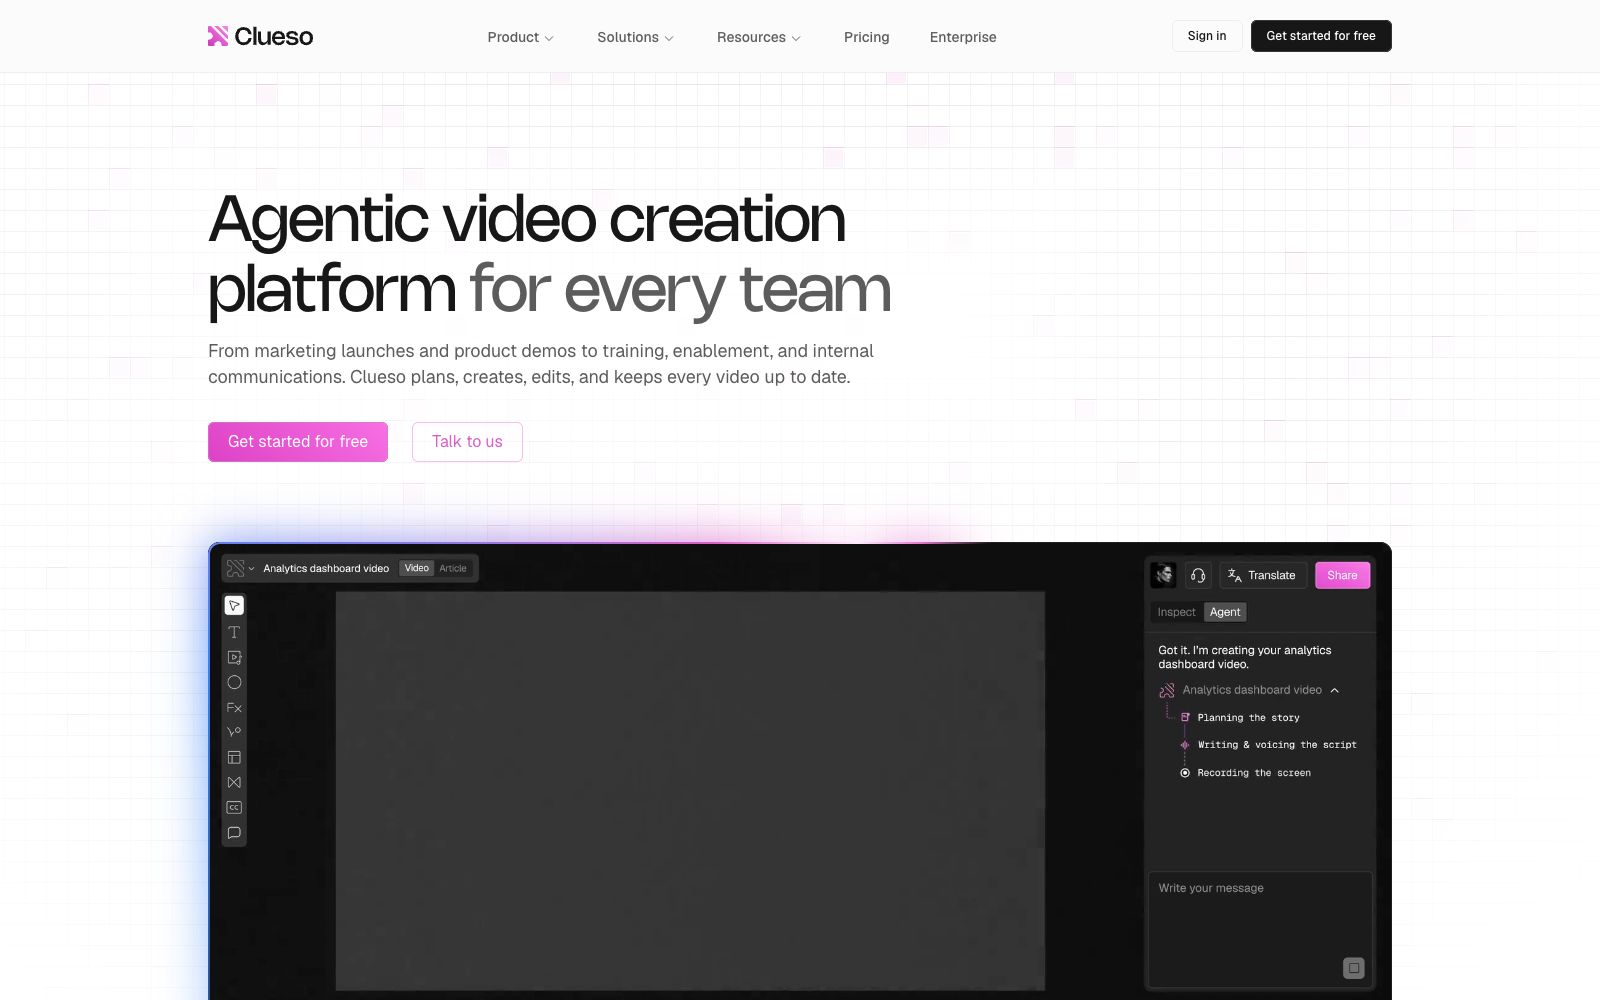Screen dimensions: 1600x1000
Task: Click 'Recording the screen' step text
Action: click(x=1254, y=773)
